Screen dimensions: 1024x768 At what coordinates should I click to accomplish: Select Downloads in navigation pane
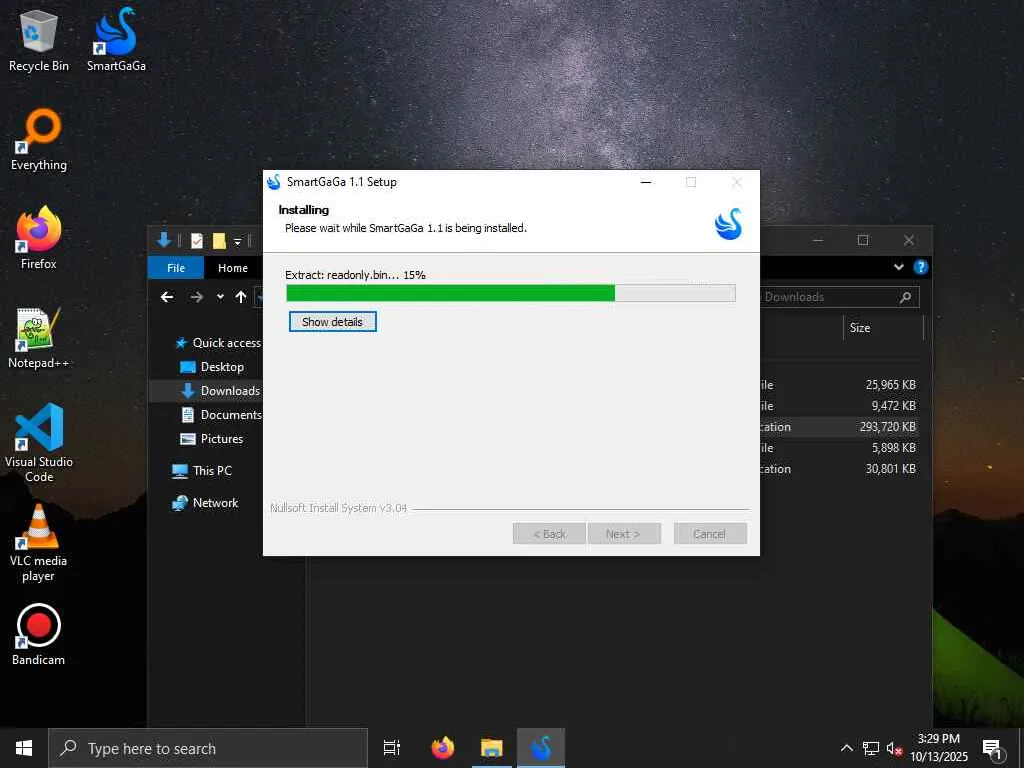pyautogui.click(x=206, y=391)
